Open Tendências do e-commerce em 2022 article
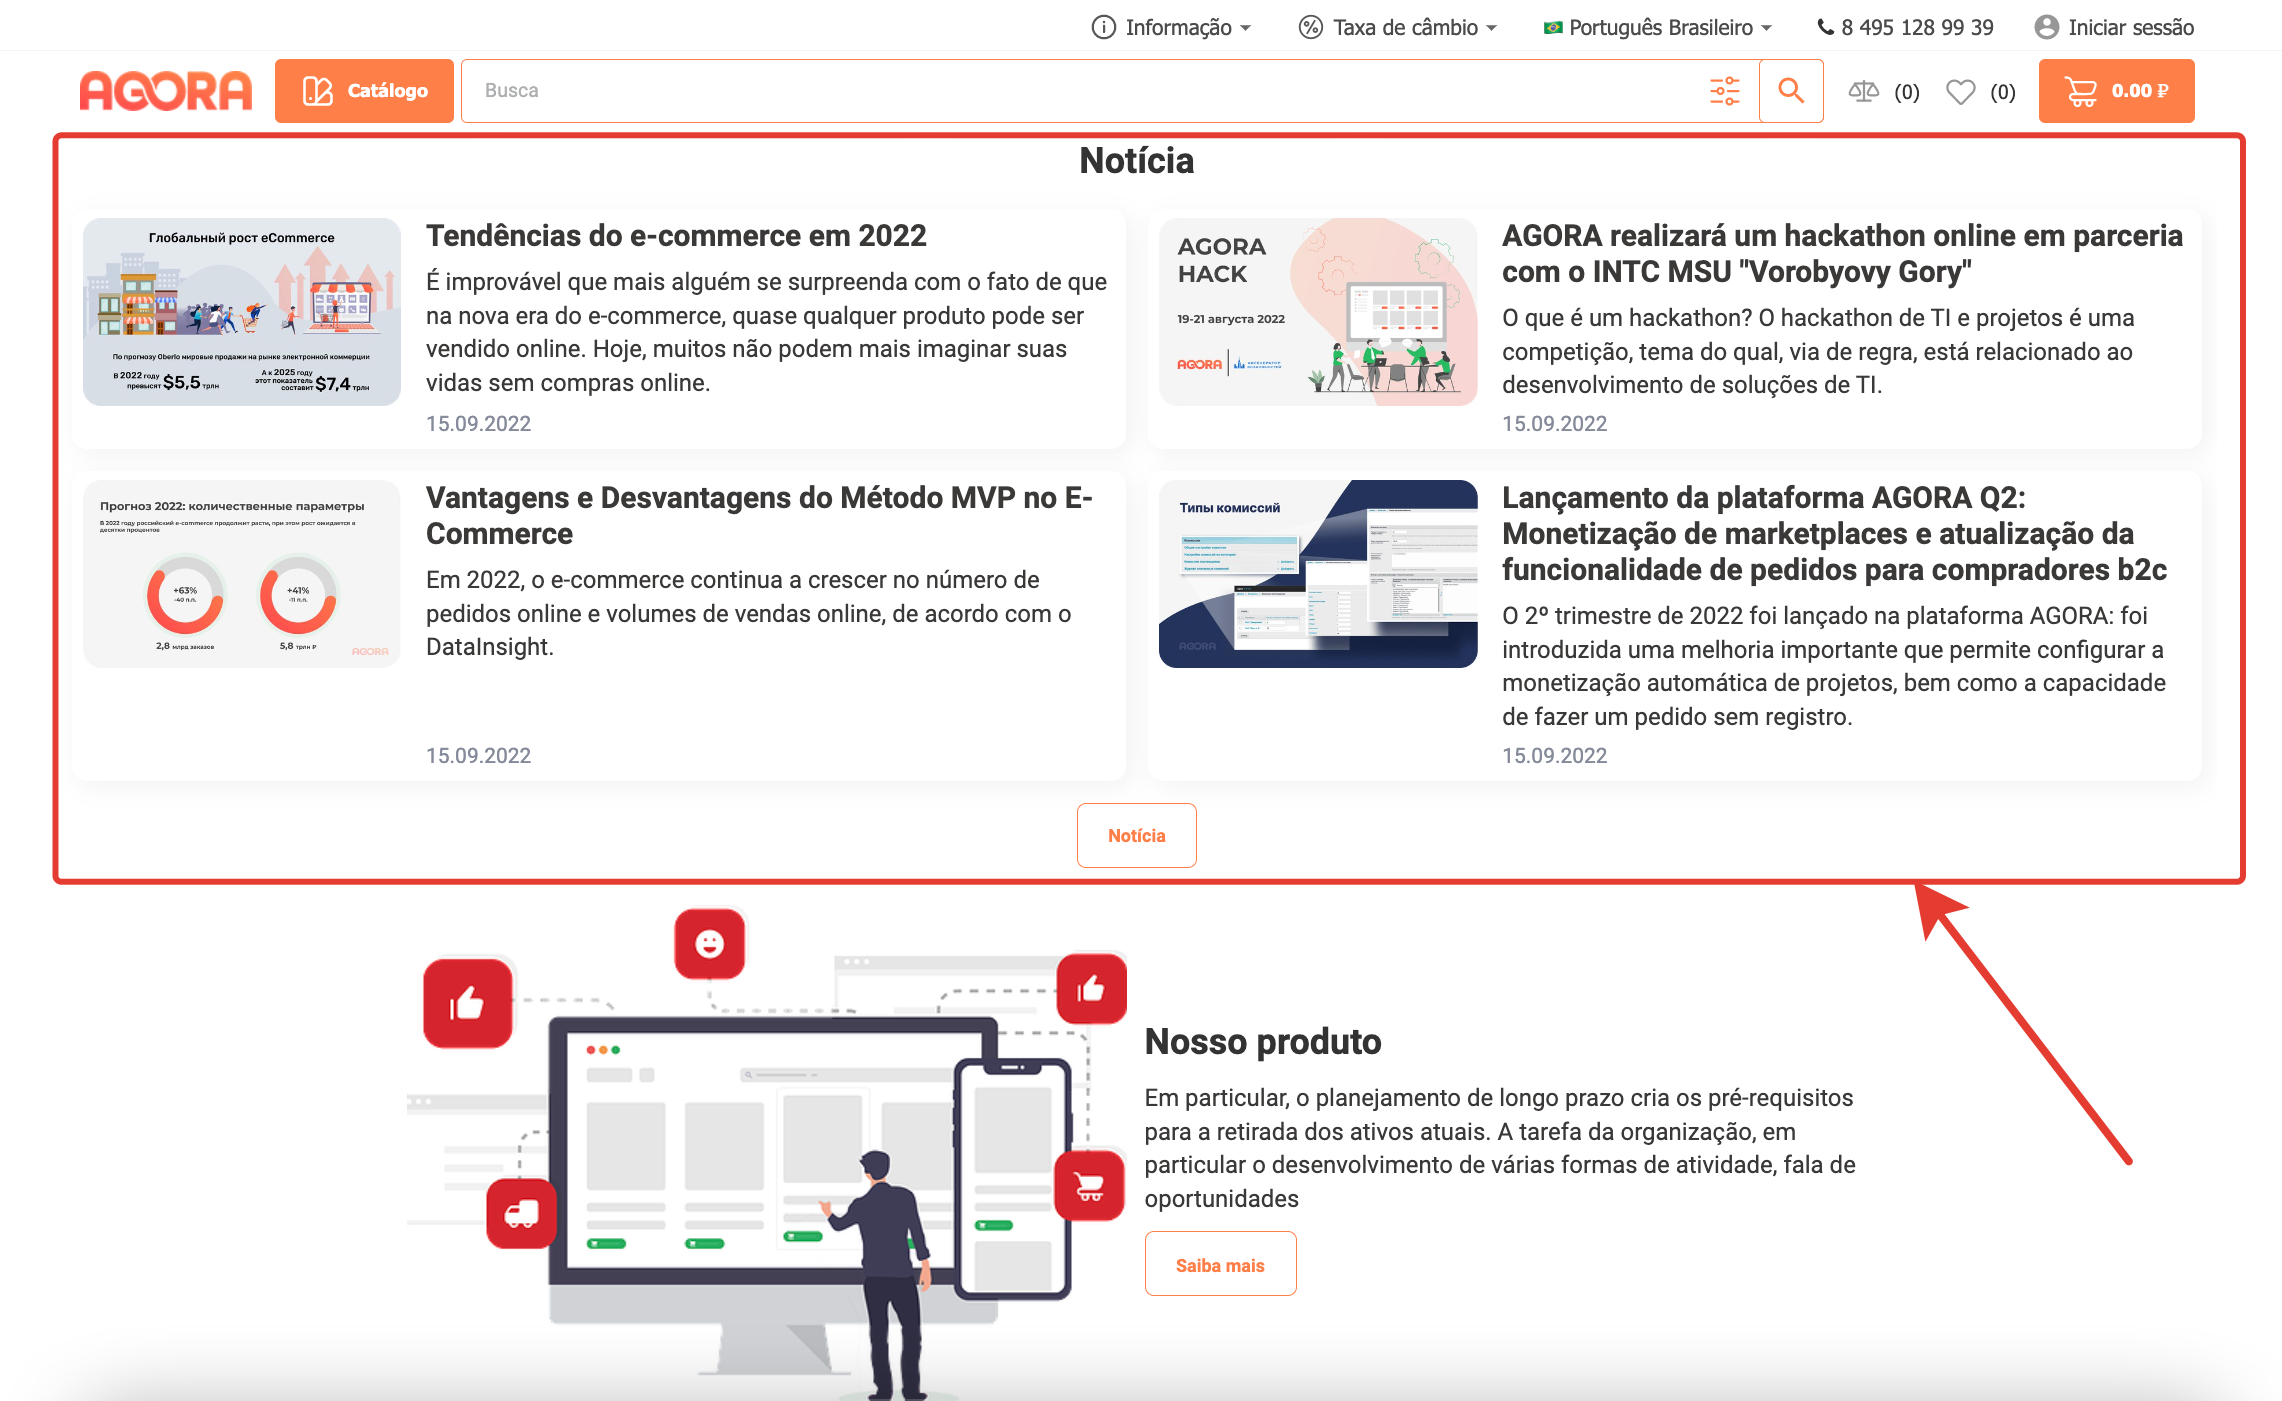This screenshot has height=1401, width=2282. click(676, 236)
